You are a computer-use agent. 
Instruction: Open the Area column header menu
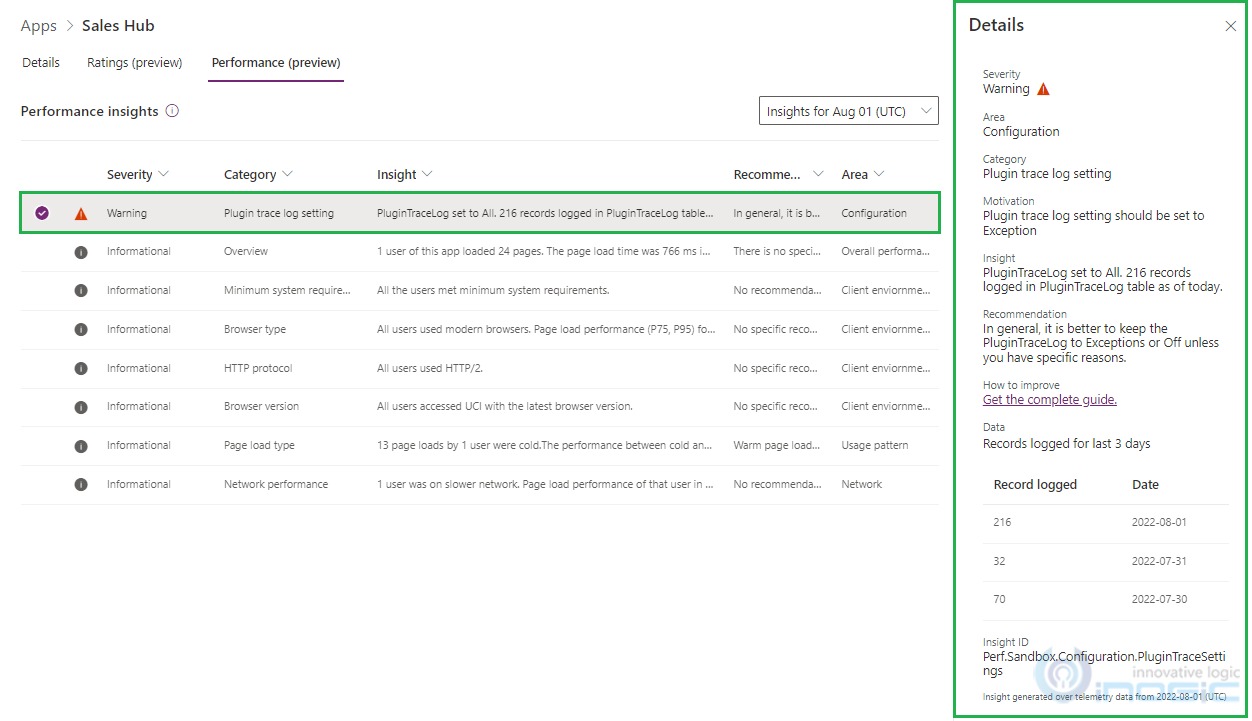coord(863,174)
